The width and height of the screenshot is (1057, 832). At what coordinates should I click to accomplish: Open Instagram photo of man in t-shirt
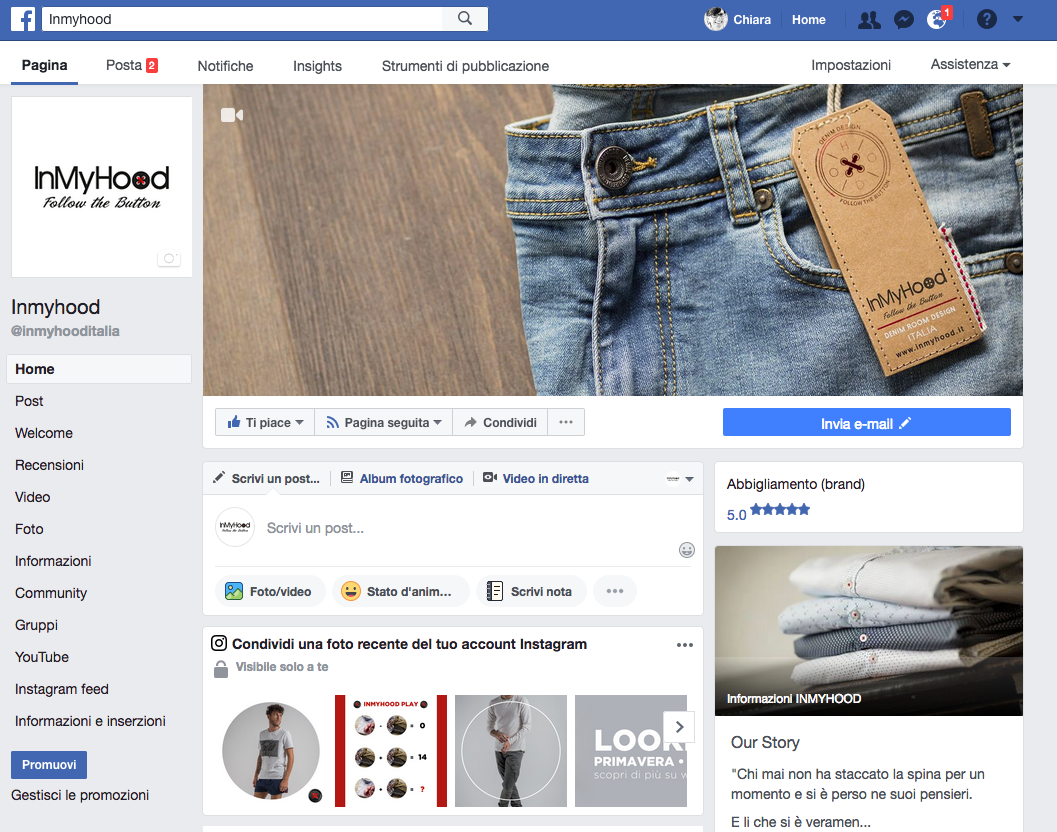(x=271, y=751)
